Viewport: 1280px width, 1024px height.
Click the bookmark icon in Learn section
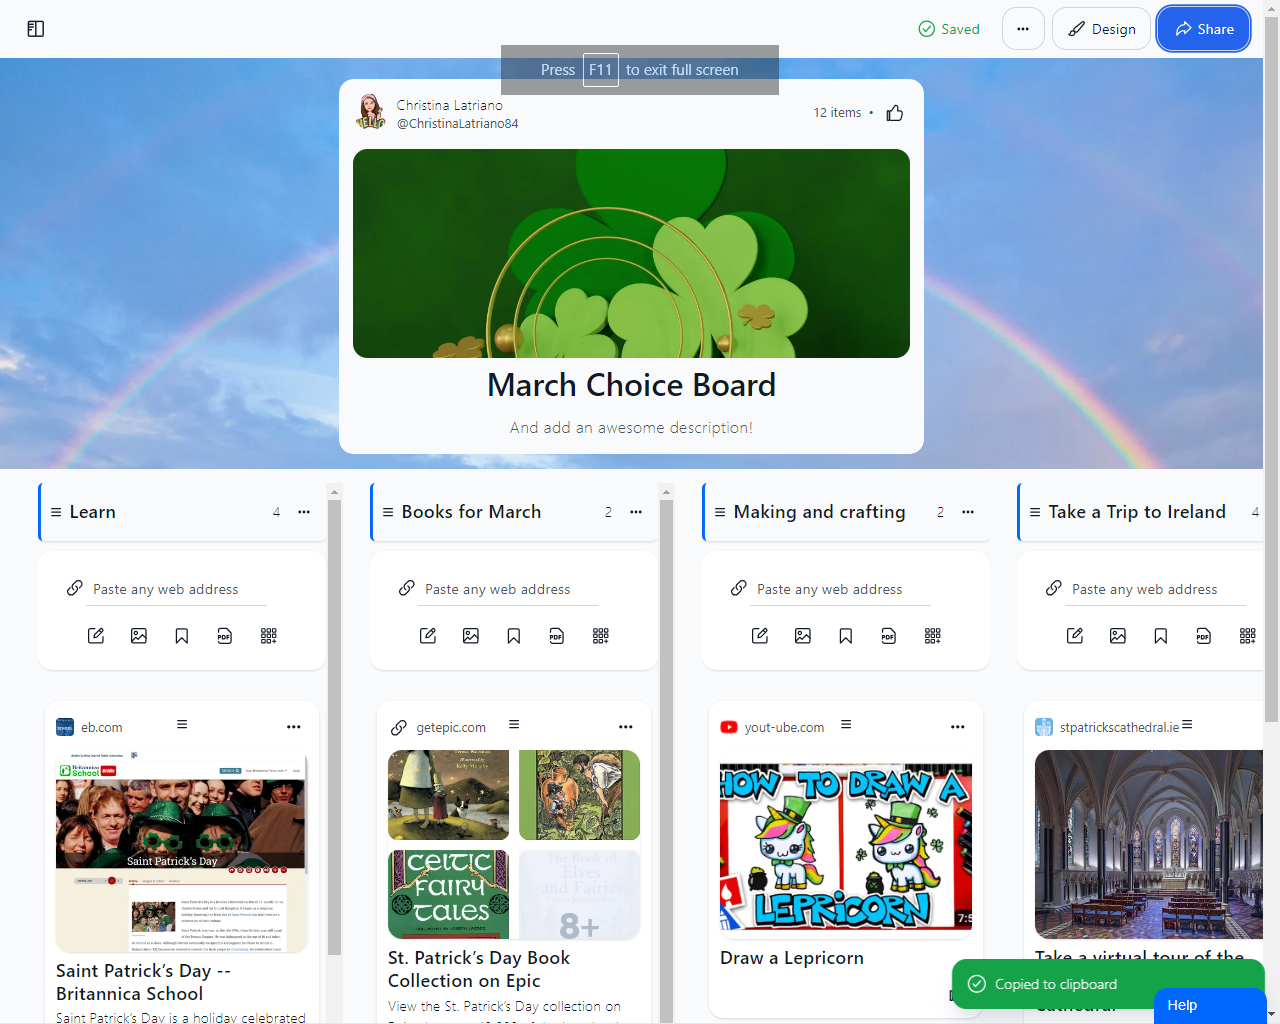(x=182, y=636)
